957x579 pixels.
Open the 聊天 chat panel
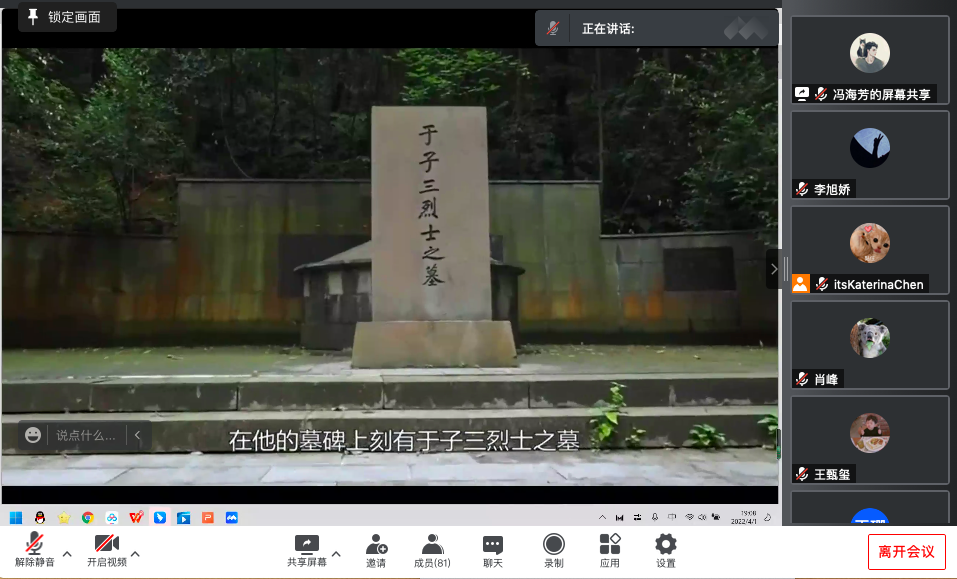492,550
